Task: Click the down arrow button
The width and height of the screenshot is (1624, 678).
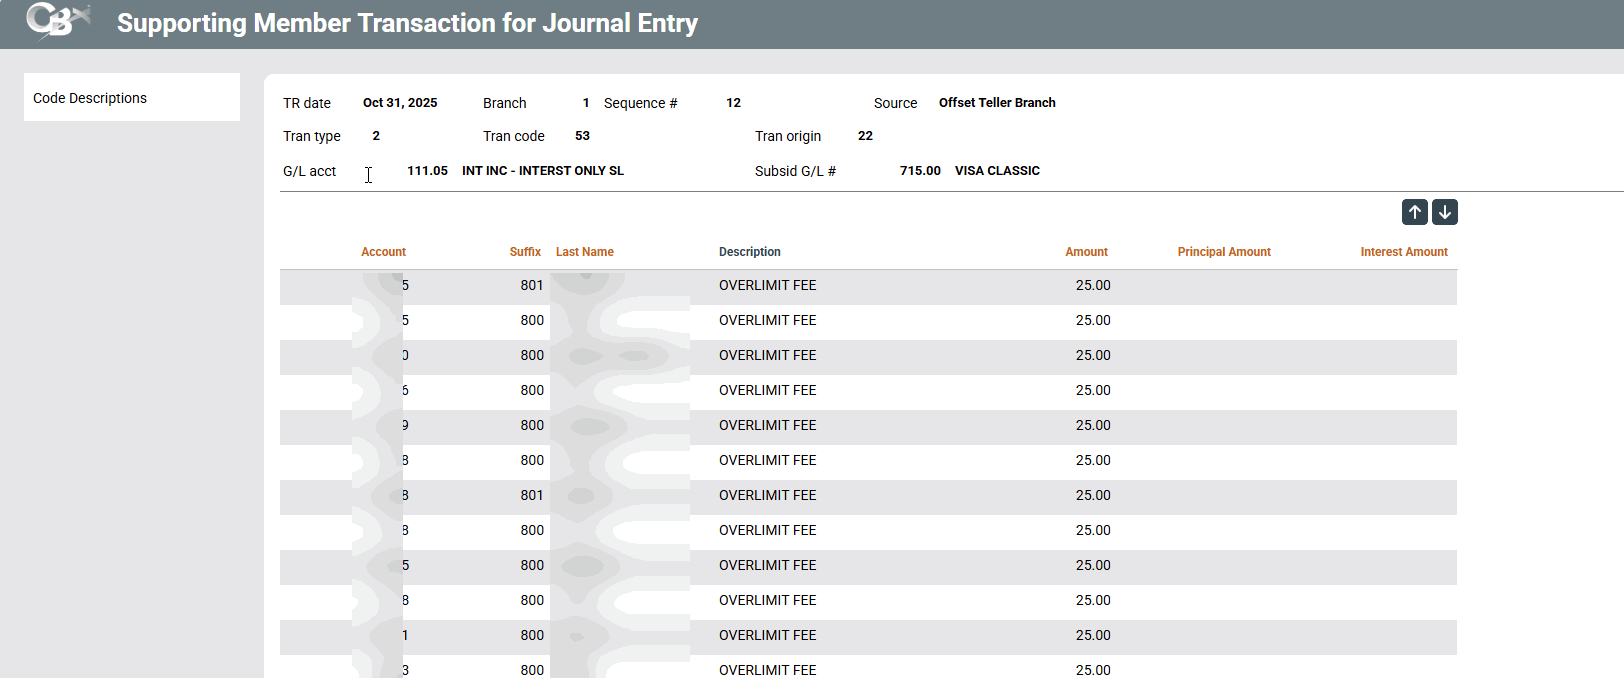Action: [x=1444, y=212]
